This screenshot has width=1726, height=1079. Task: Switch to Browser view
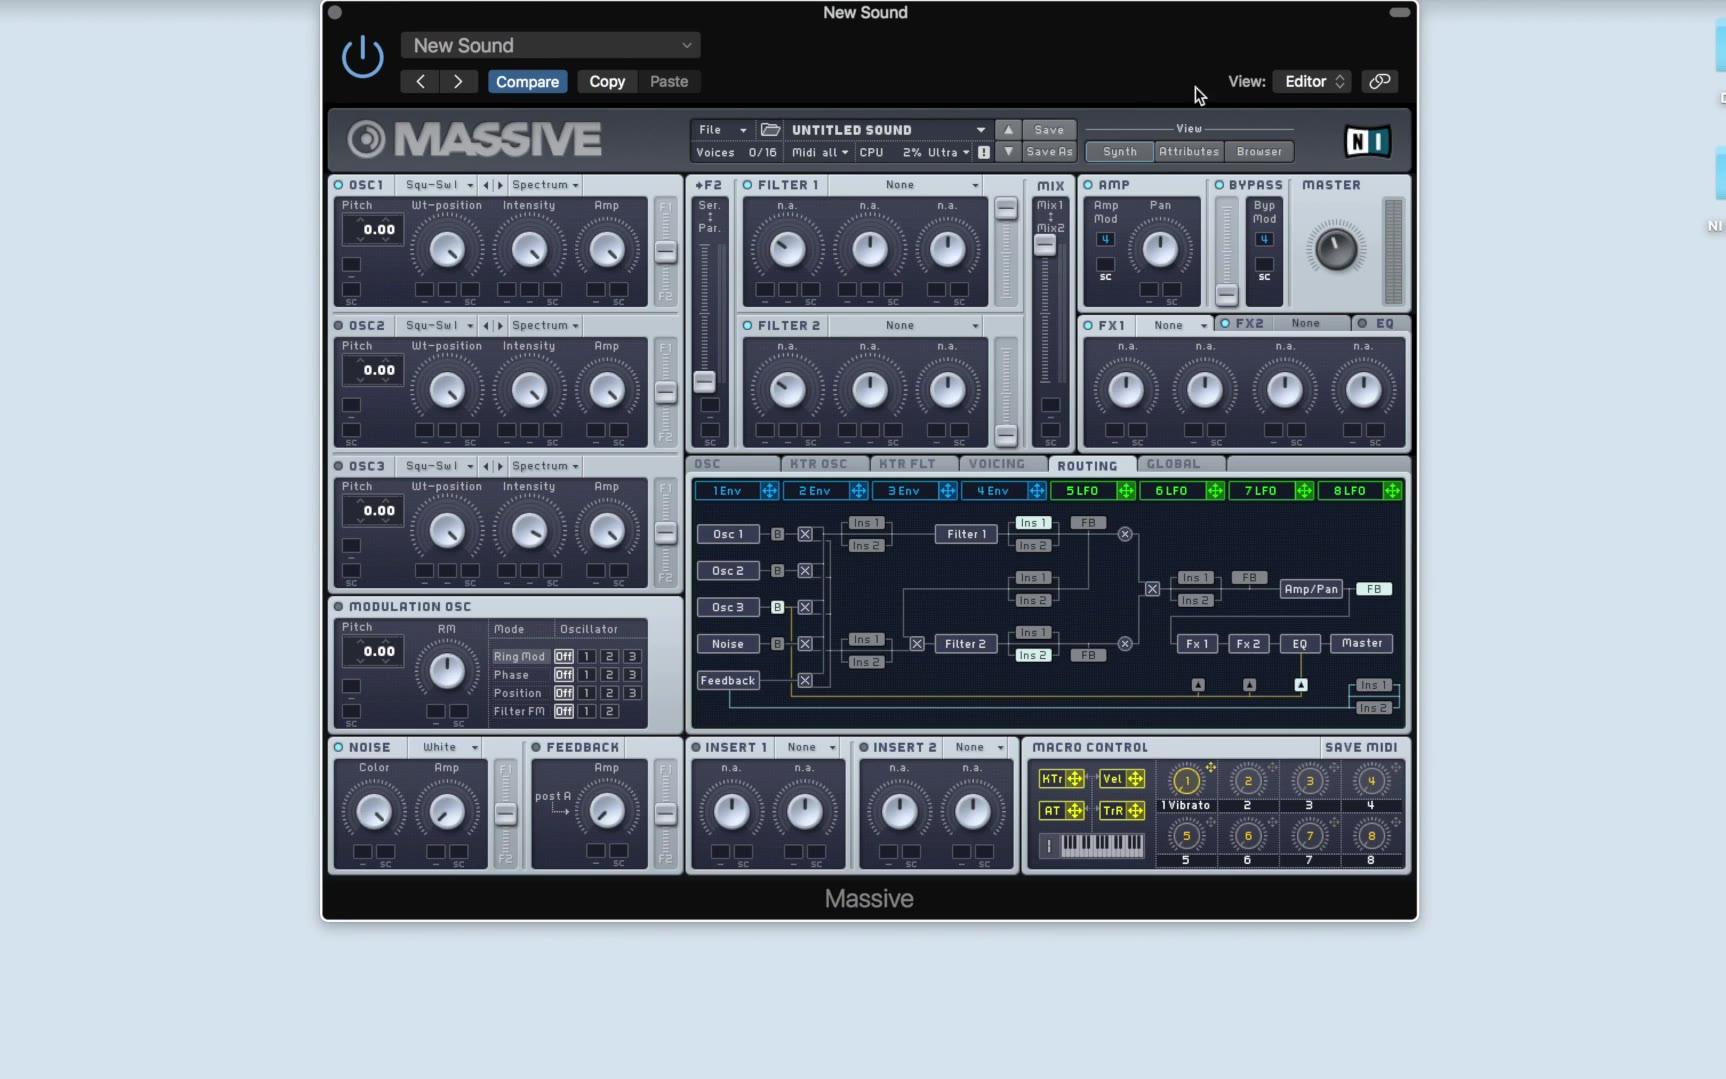[1259, 152]
